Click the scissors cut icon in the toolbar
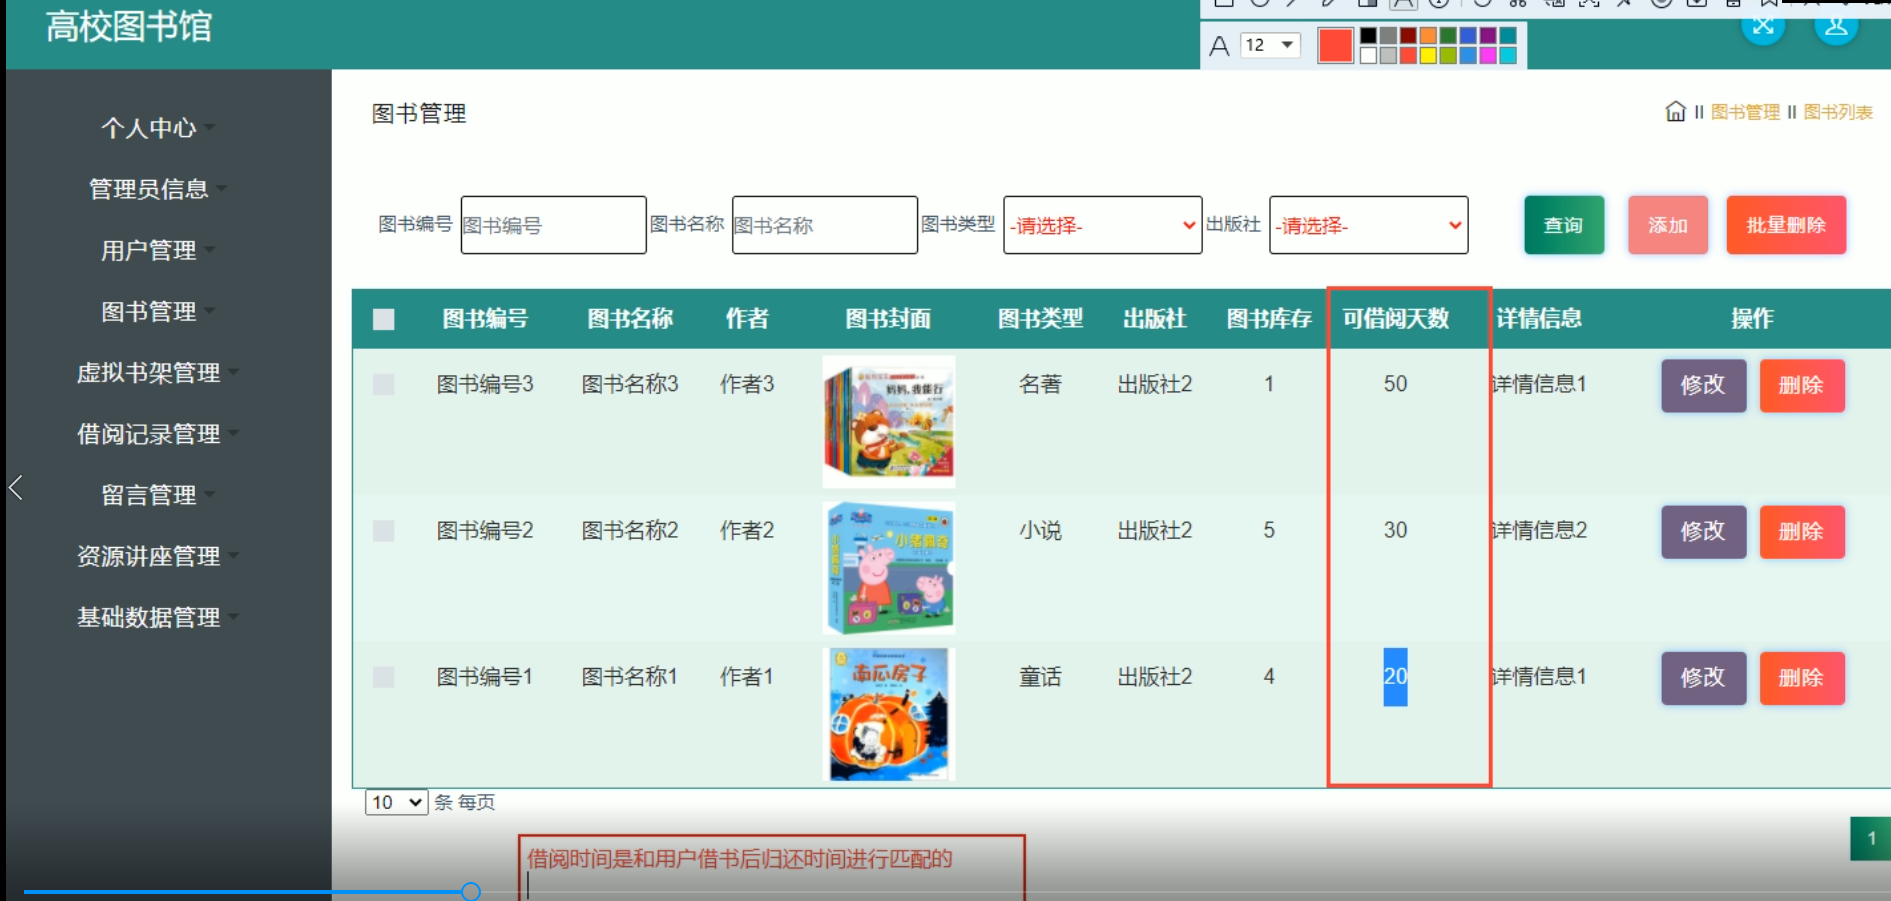This screenshot has width=1891, height=901. (x=1517, y=5)
